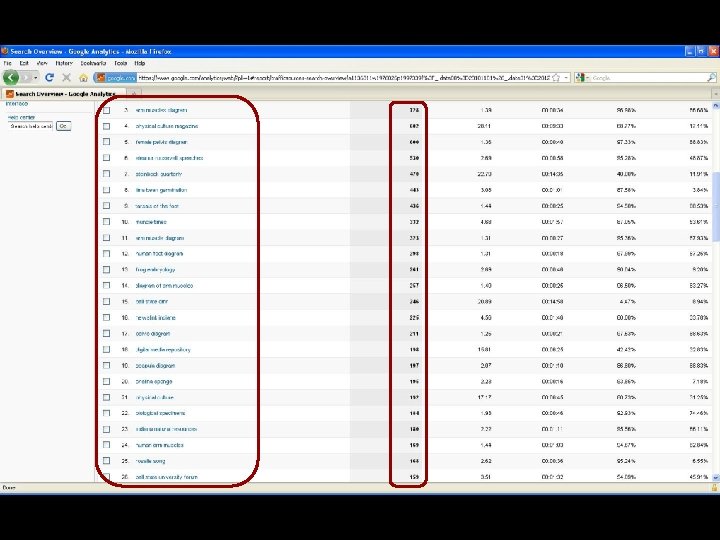Open the physical culture magazine keyword link
720x540 pixels.
(x=167, y=126)
